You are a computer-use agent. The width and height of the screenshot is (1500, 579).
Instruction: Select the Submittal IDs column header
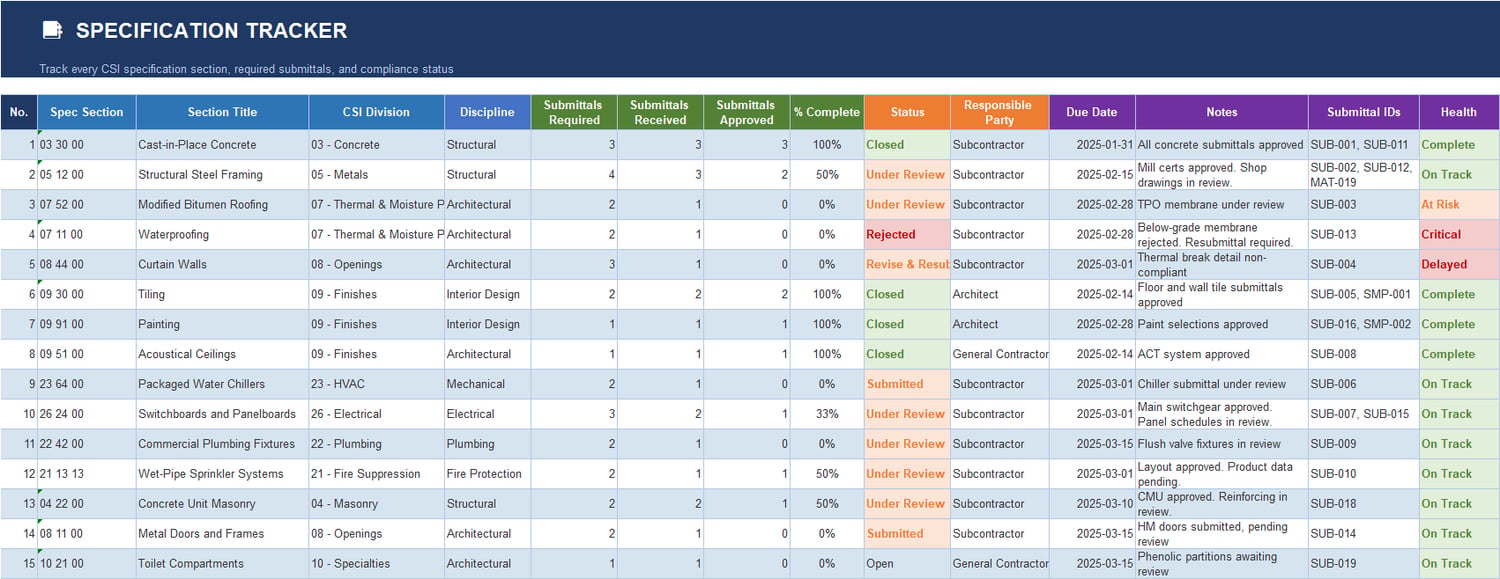[x=1363, y=112]
